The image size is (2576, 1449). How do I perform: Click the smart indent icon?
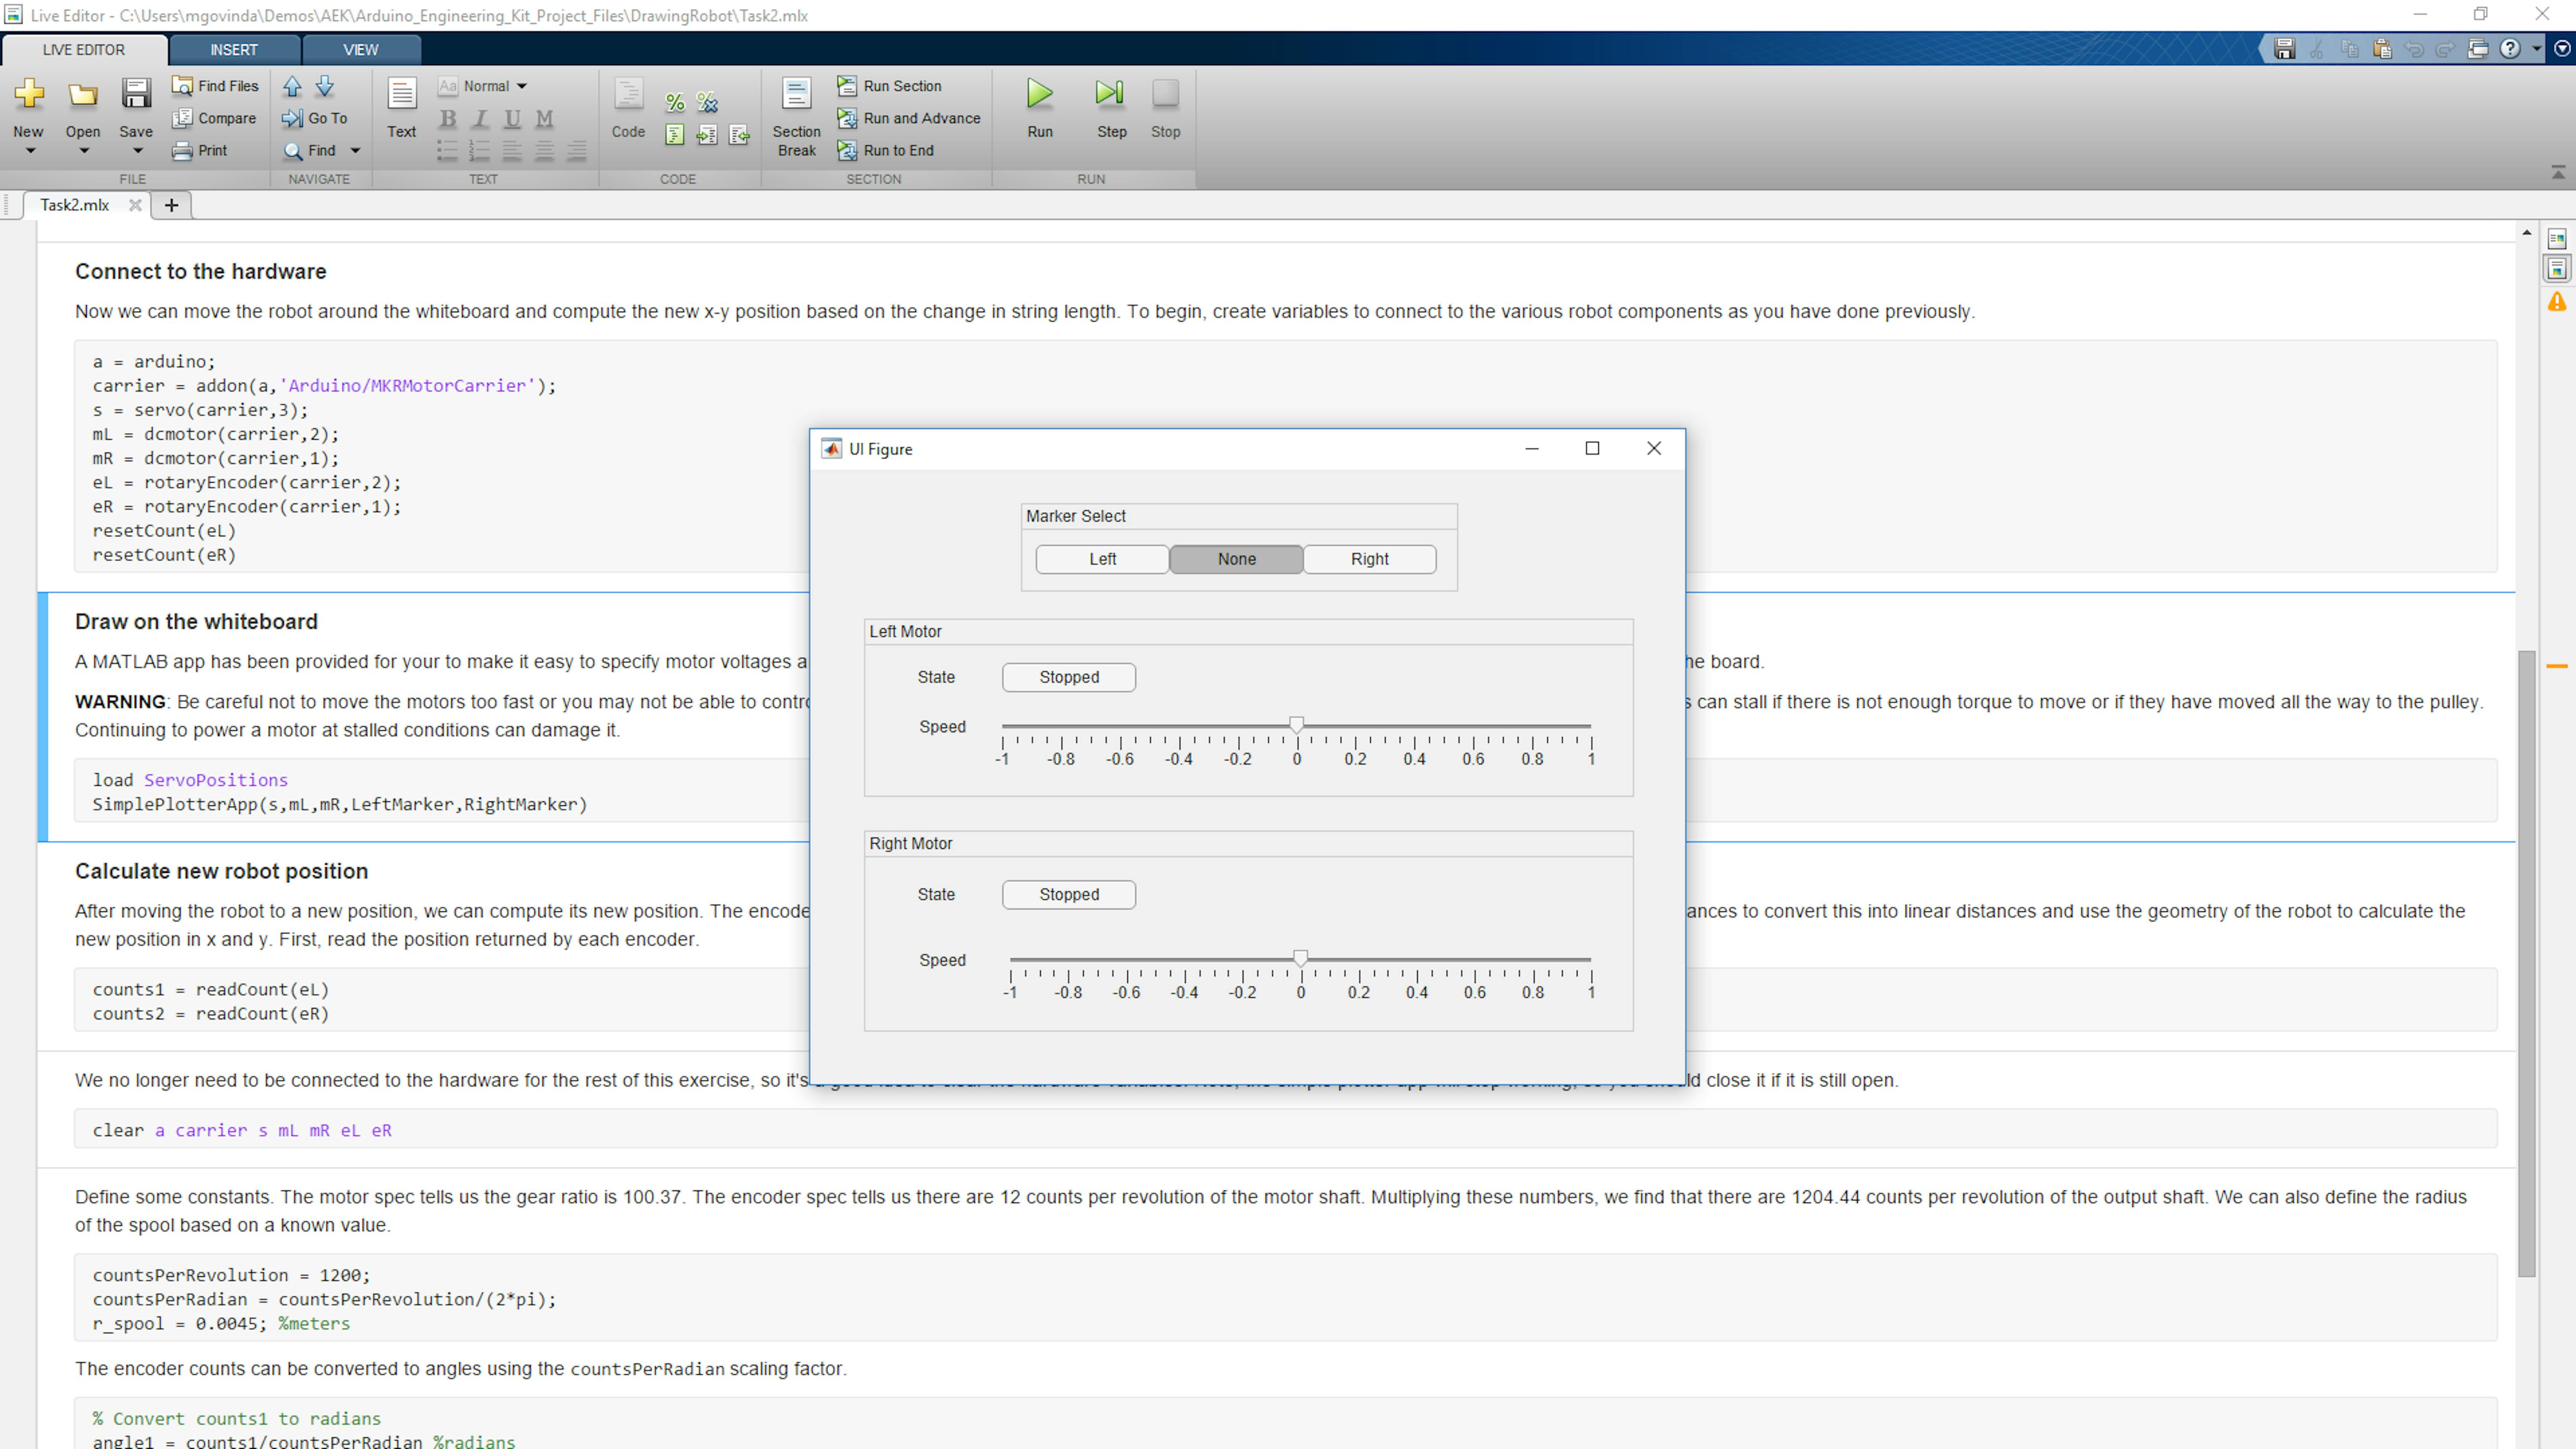coord(675,135)
